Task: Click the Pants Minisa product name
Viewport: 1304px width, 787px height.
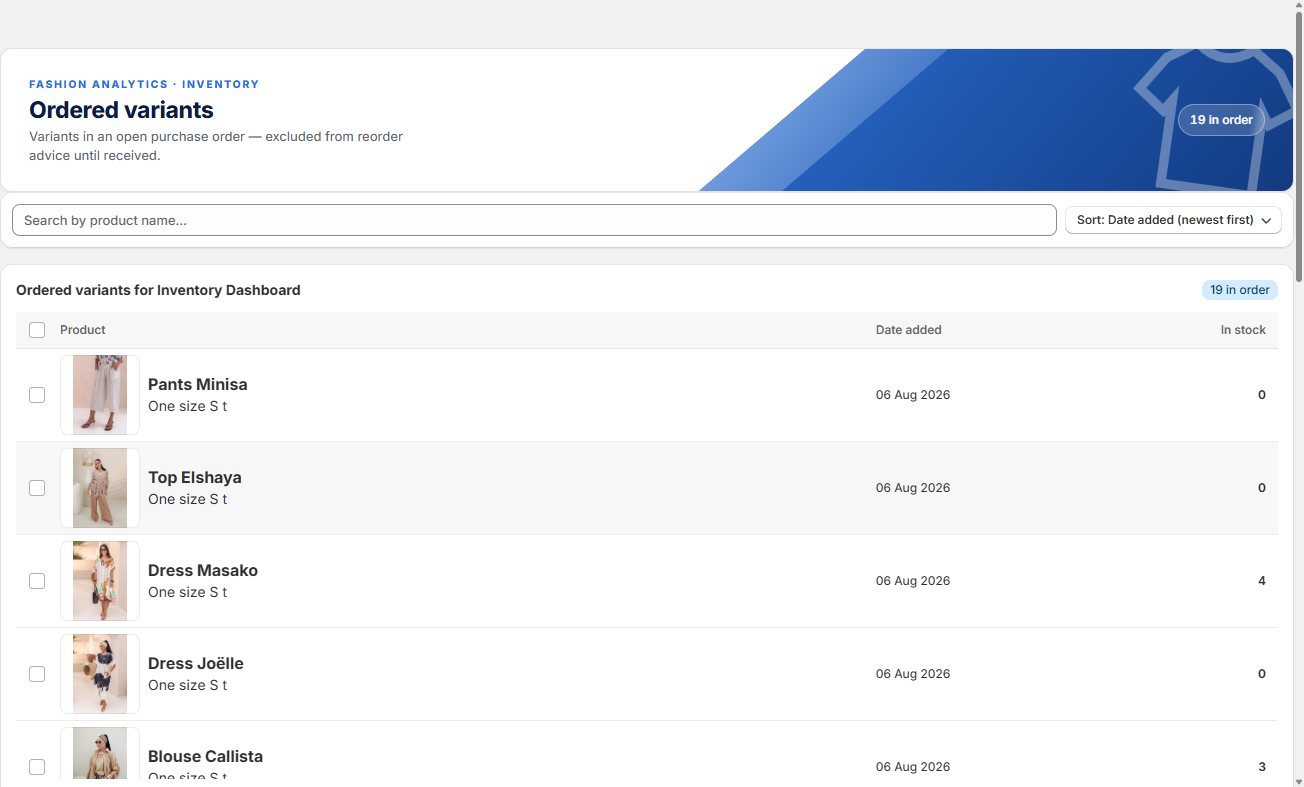Action: click(x=198, y=384)
